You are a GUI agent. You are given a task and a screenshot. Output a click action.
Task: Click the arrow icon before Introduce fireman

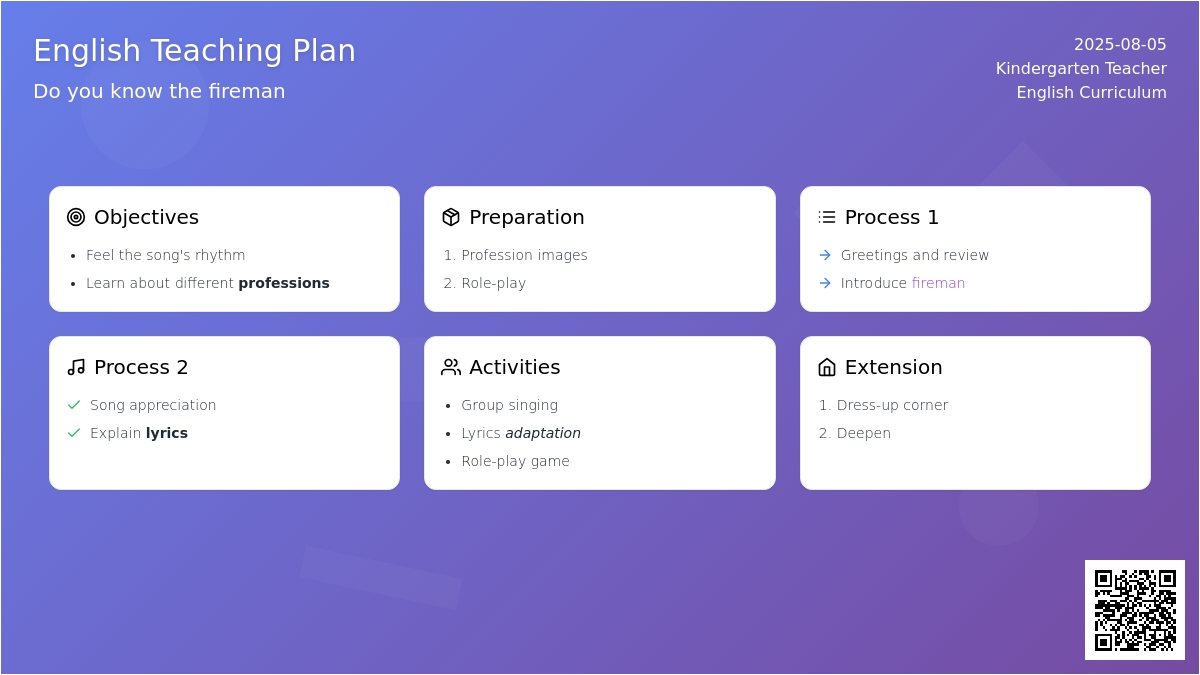coord(825,283)
